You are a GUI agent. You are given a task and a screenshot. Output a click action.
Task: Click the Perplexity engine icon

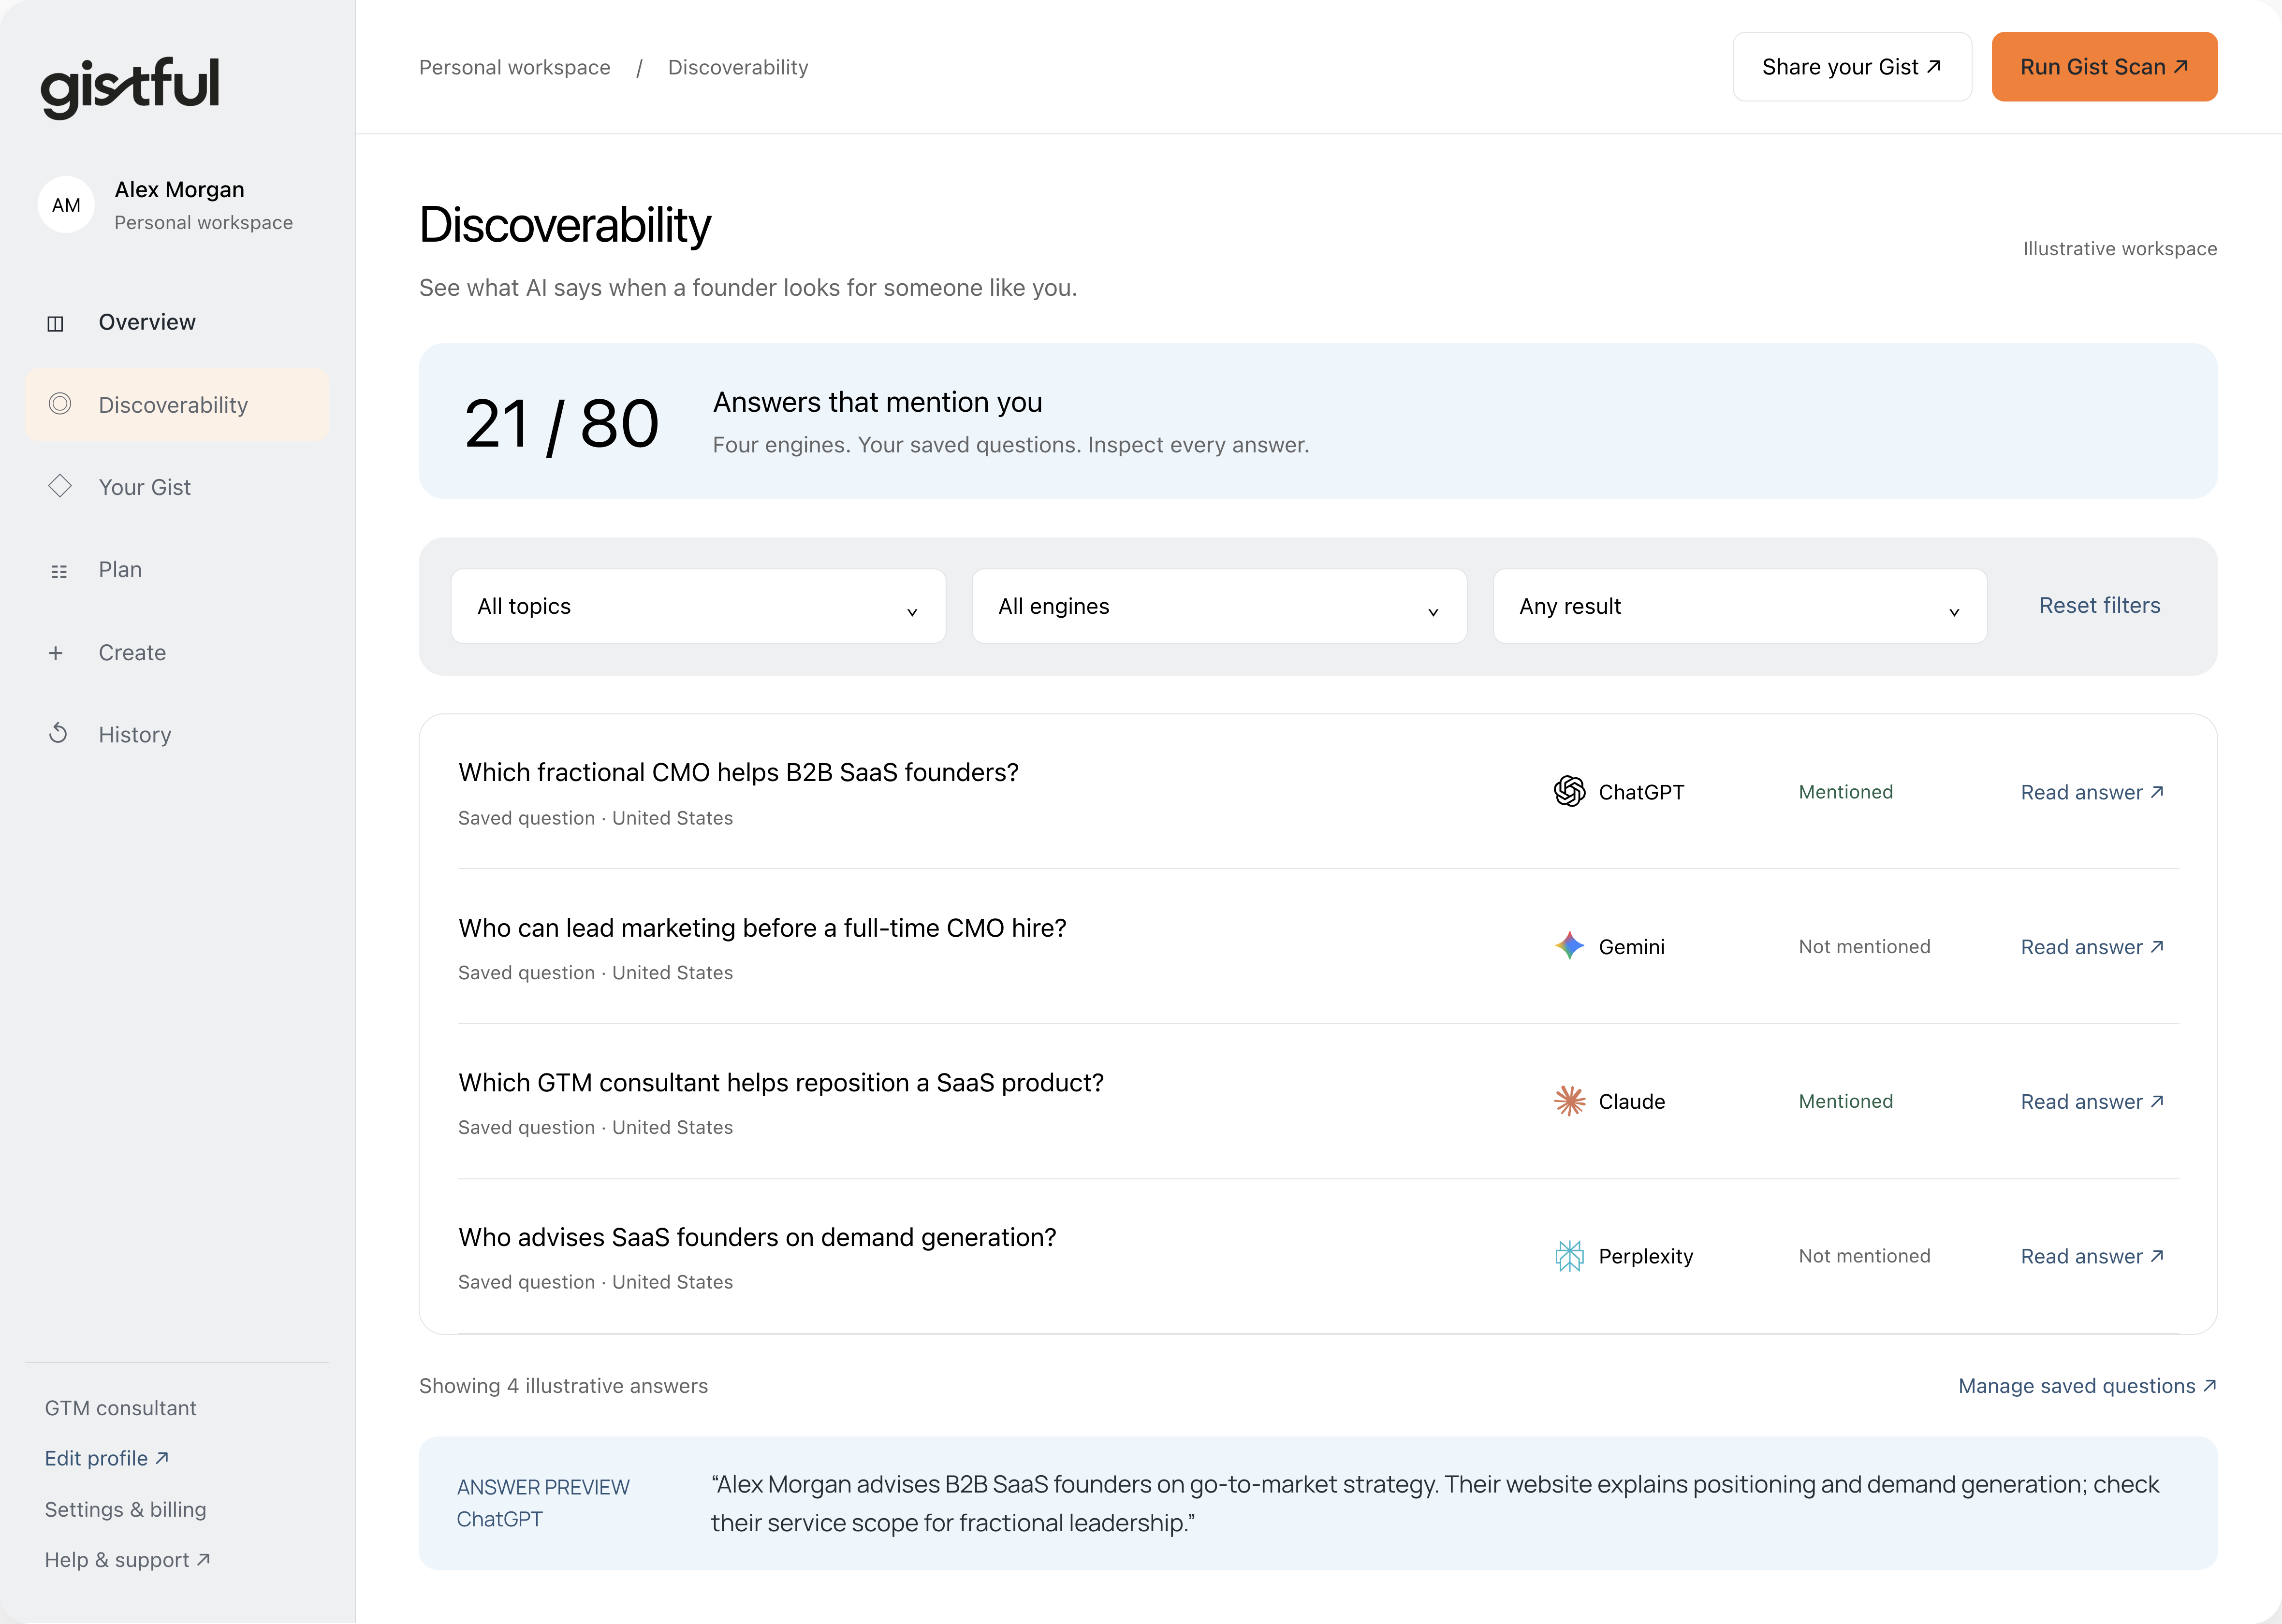point(1569,1256)
